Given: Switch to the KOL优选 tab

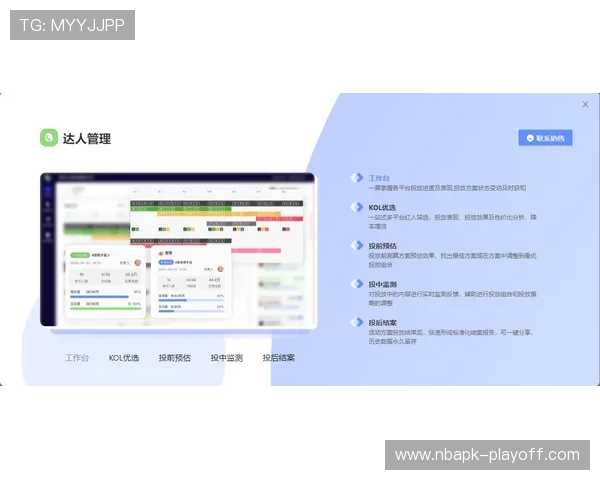Looking at the screenshot, I should click(124, 358).
